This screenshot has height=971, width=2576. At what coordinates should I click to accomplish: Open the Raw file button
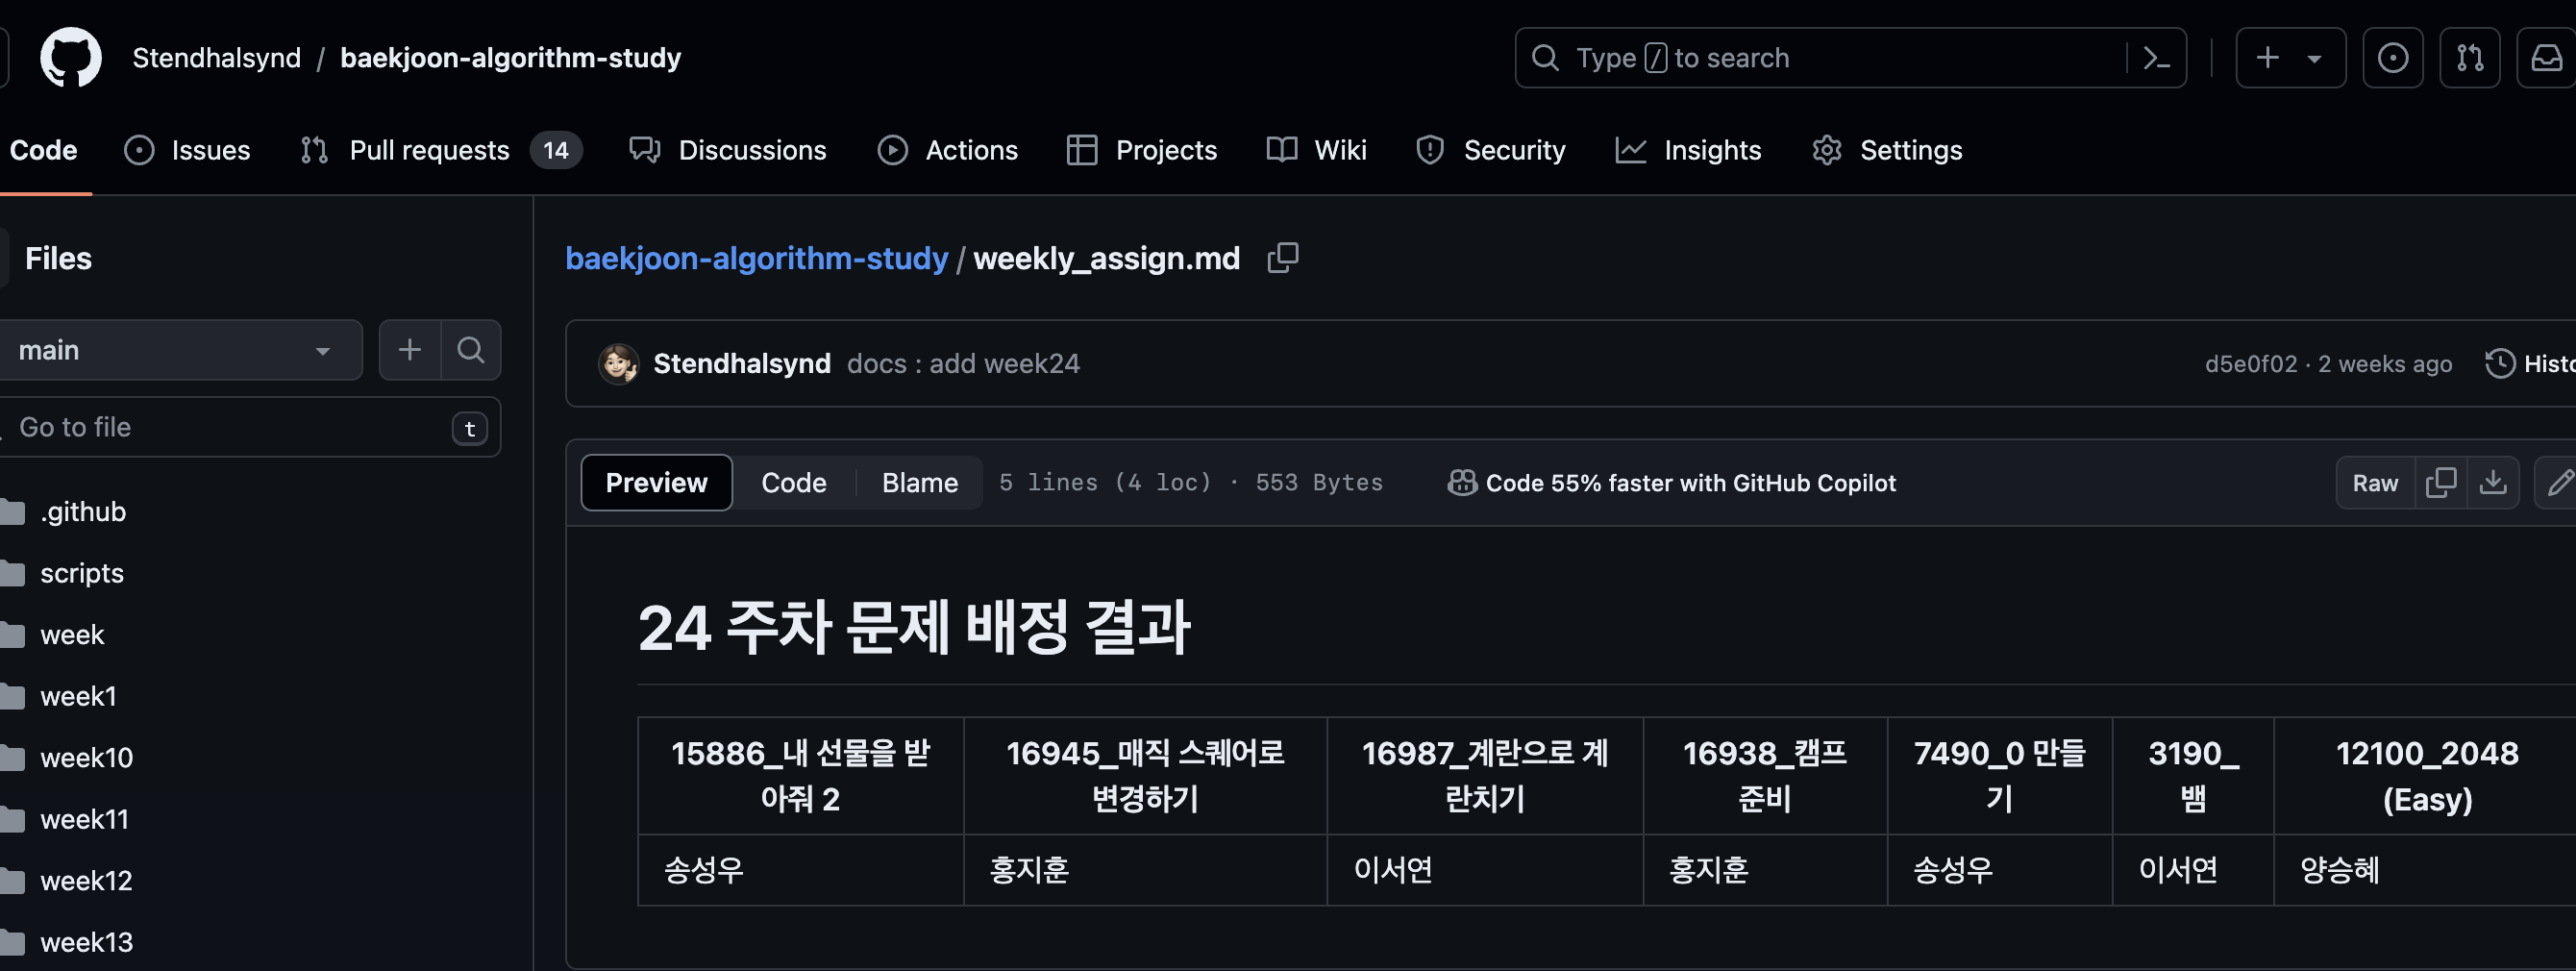2375,483
